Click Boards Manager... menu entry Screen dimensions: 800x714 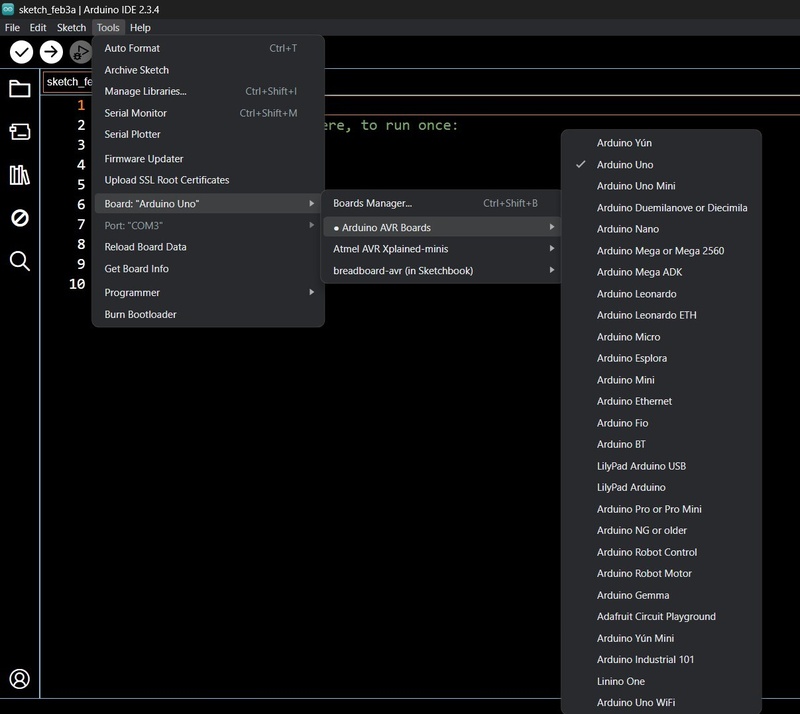coord(372,203)
